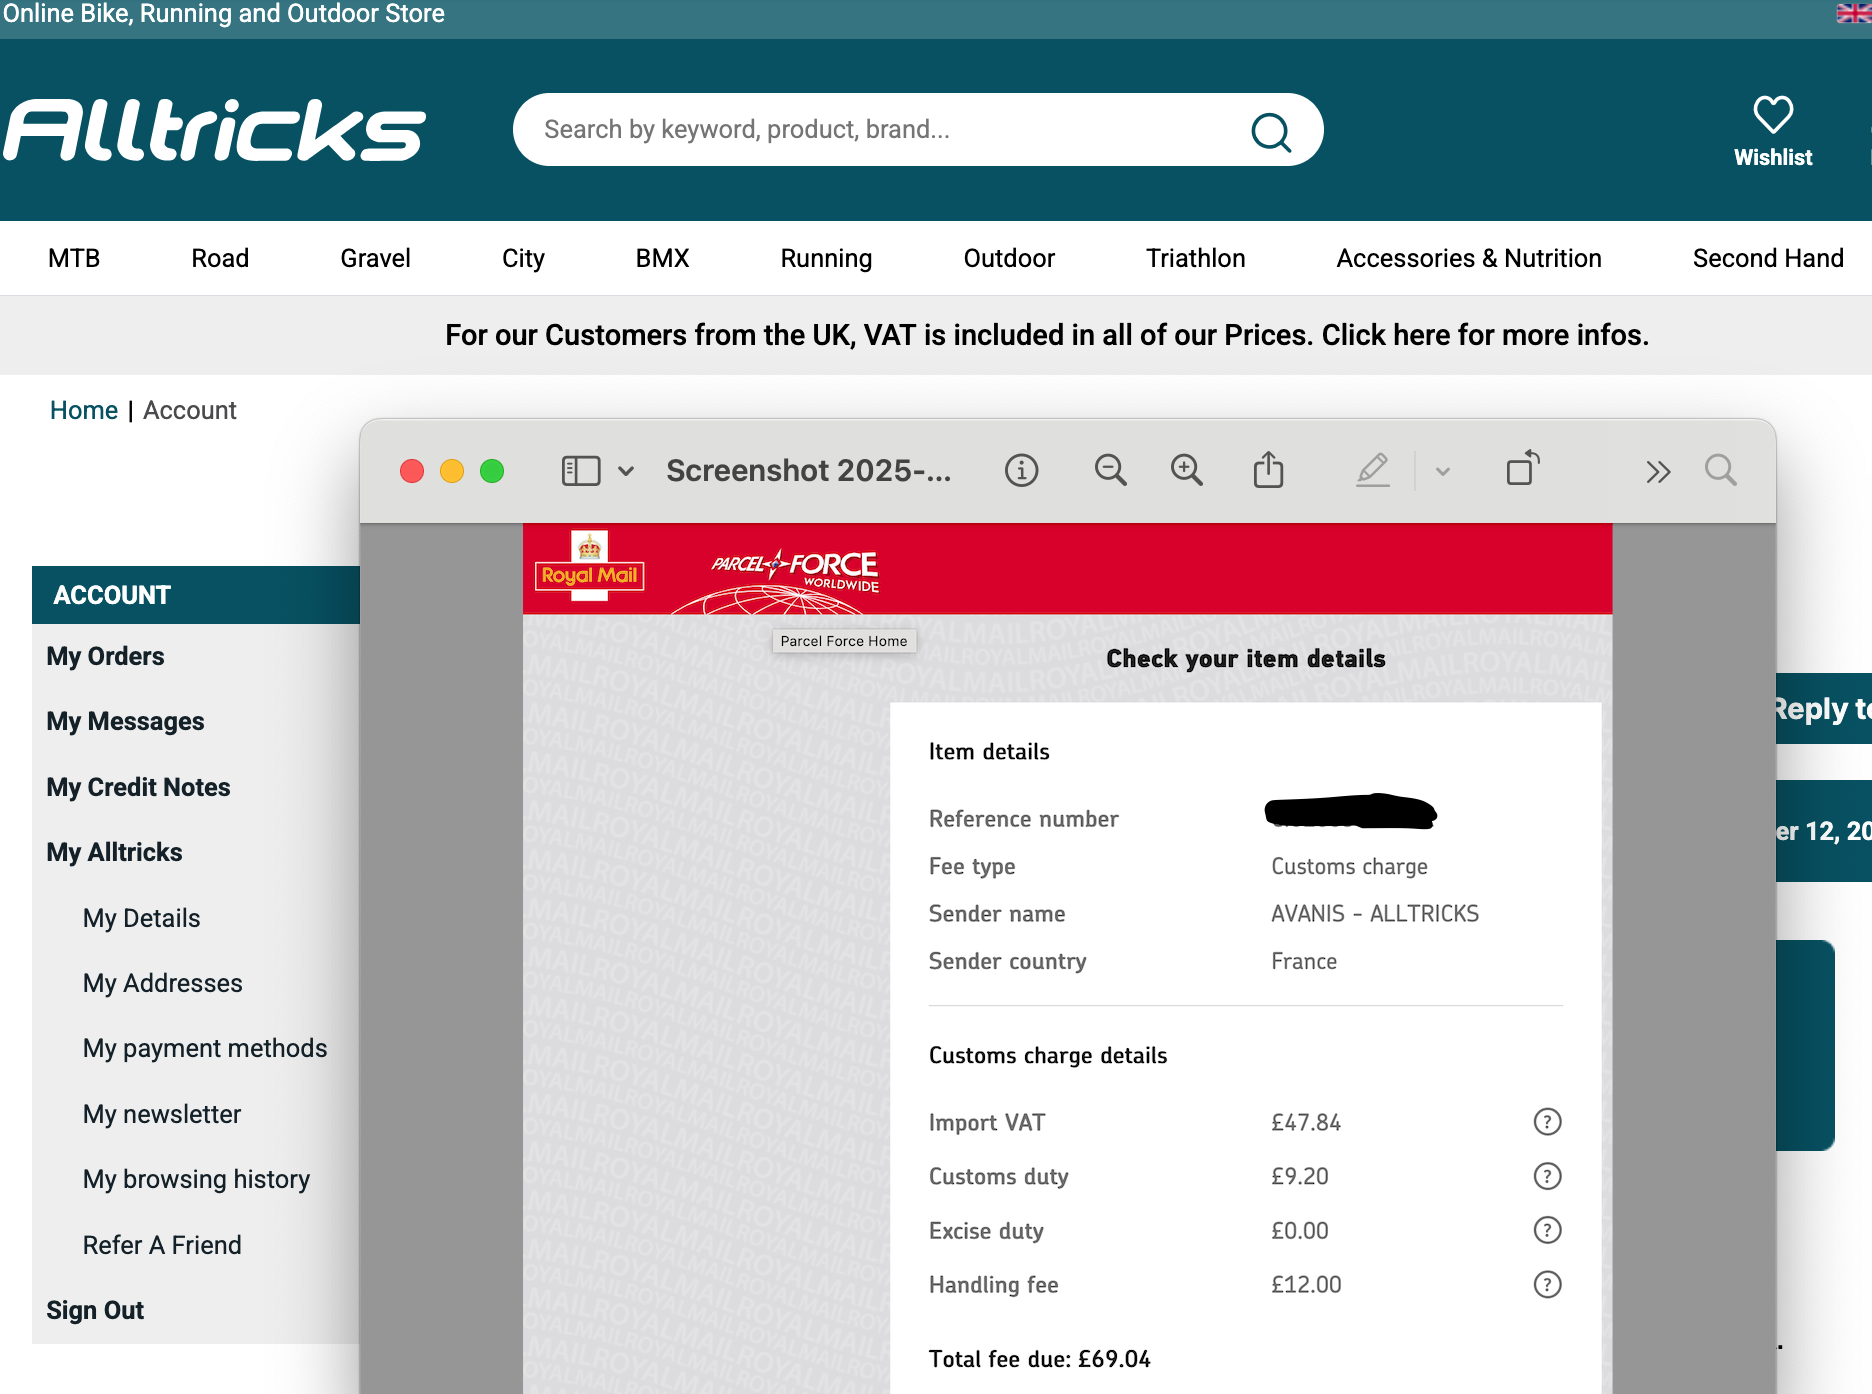Click the search magnifier icon in Alltricks search bar
Viewport: 1872px width, 1394px height.
point(1271,131)
